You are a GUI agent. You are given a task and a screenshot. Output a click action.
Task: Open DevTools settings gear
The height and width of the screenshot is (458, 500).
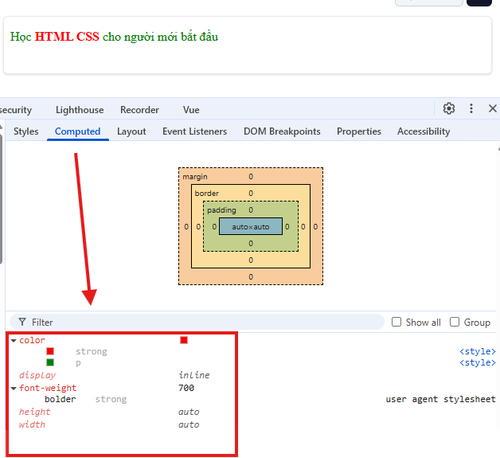[x=449, y=109]
